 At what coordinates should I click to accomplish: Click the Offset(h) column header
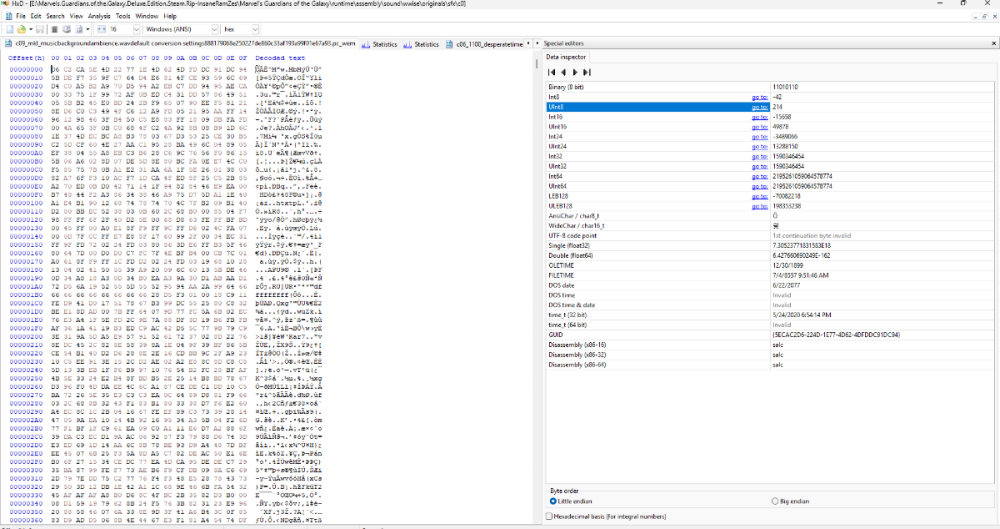click(x=26, y=58)
